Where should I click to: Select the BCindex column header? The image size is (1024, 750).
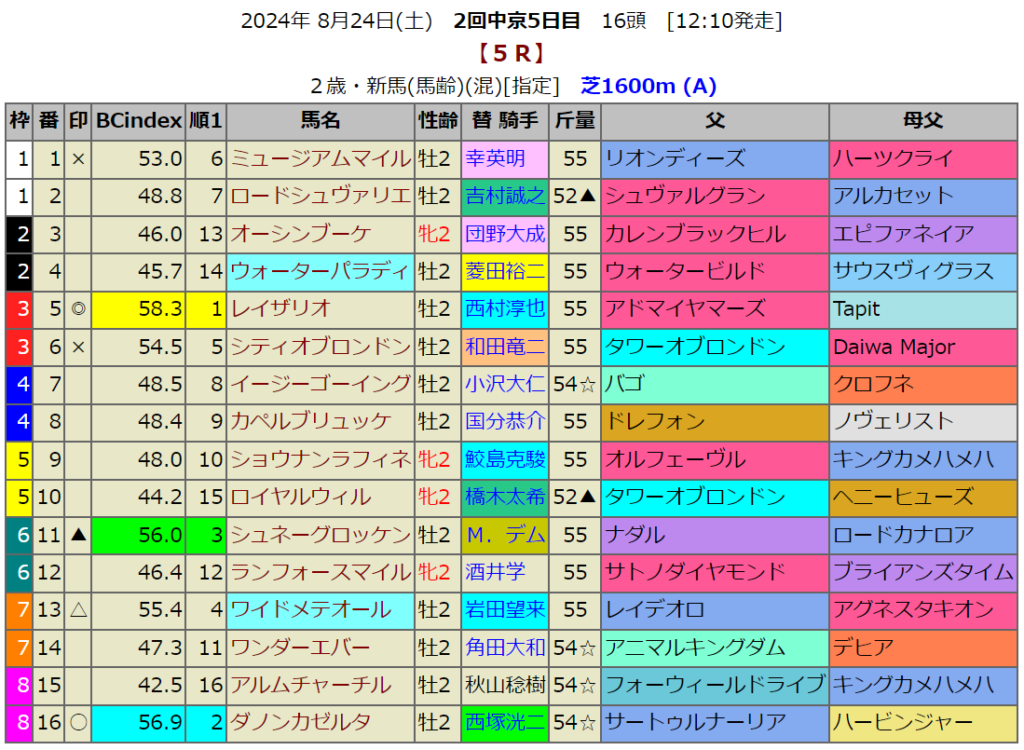pos(138,121)
